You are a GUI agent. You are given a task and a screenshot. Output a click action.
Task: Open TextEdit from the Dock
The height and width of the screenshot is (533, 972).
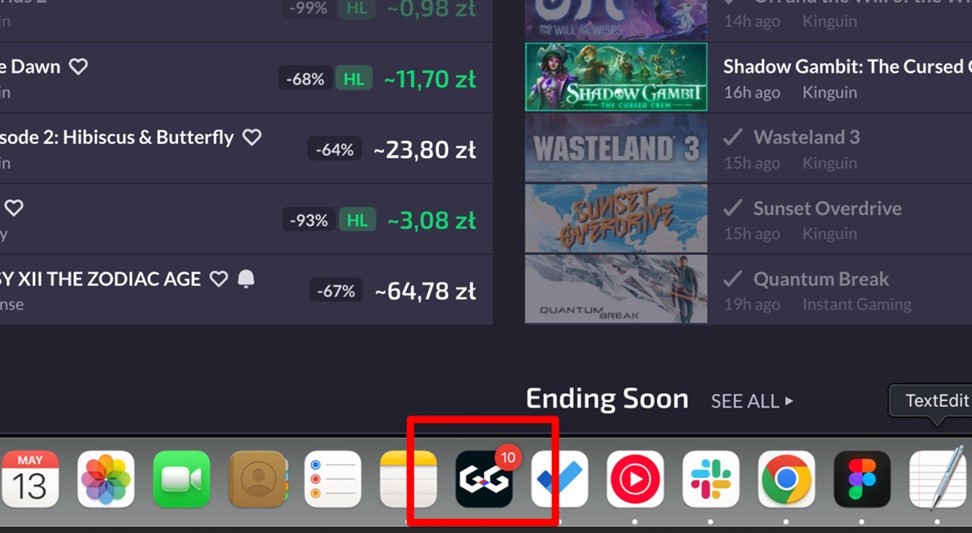tap(938, 479)
